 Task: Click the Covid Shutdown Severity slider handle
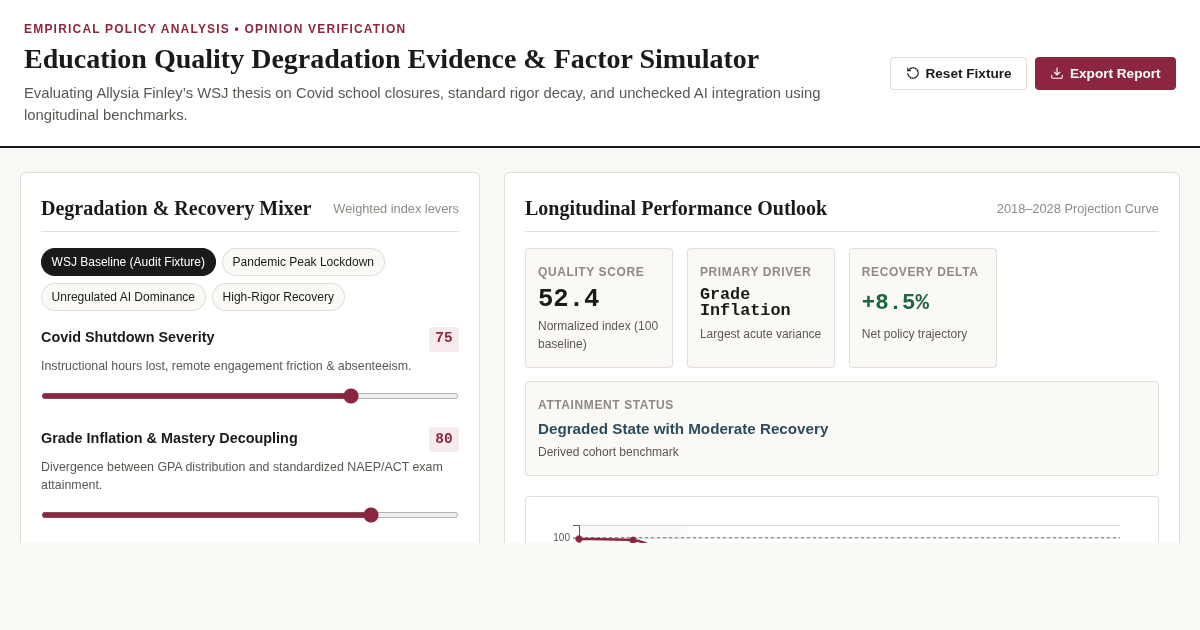click(351, 396)
